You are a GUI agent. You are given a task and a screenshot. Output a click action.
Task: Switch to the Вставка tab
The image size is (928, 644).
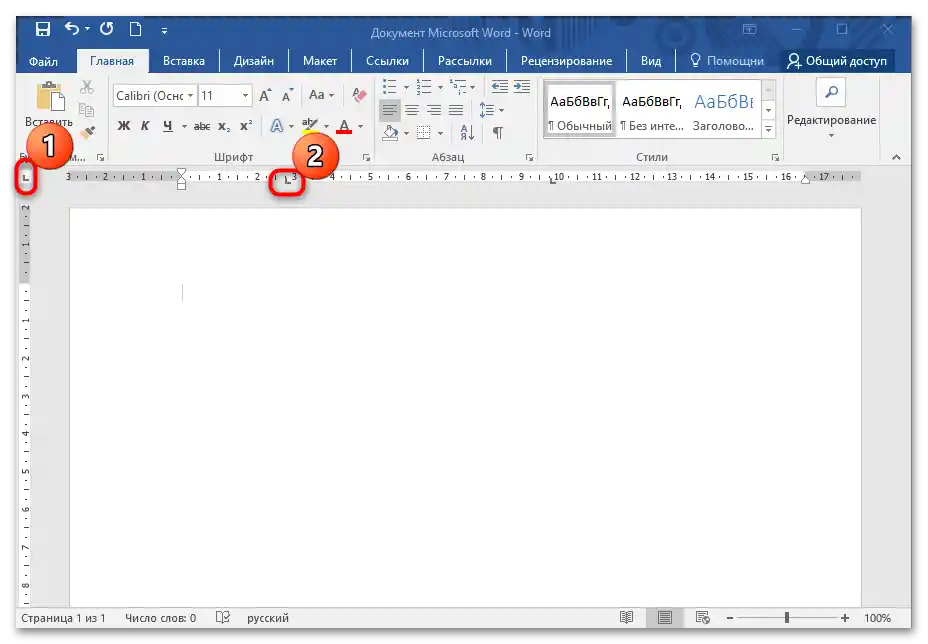tap(184, 61)
